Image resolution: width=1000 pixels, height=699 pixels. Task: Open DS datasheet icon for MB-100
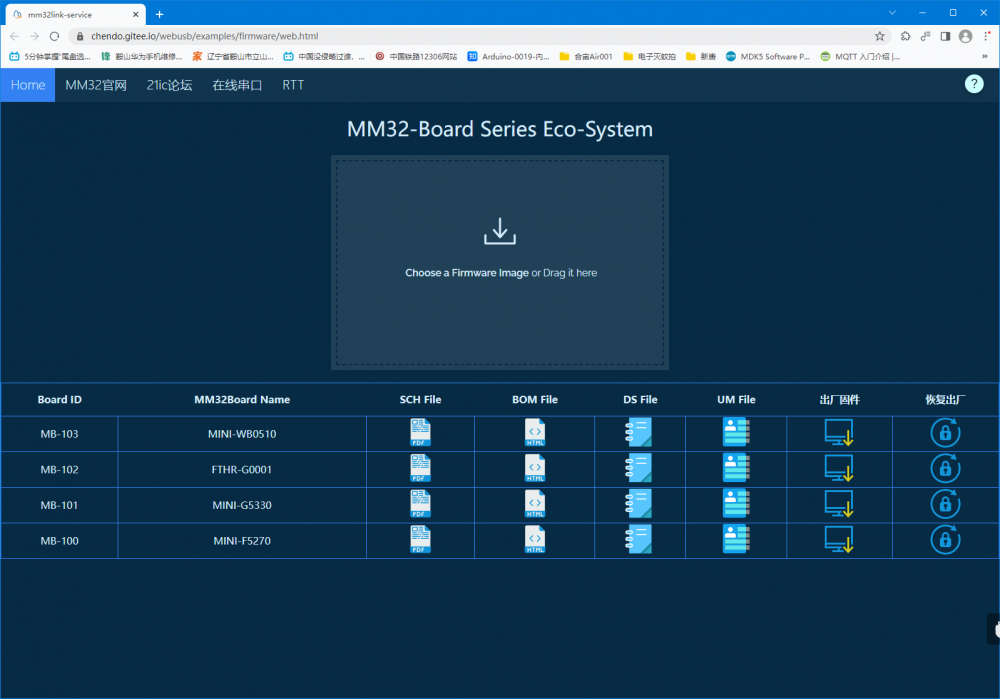point(638,540)
